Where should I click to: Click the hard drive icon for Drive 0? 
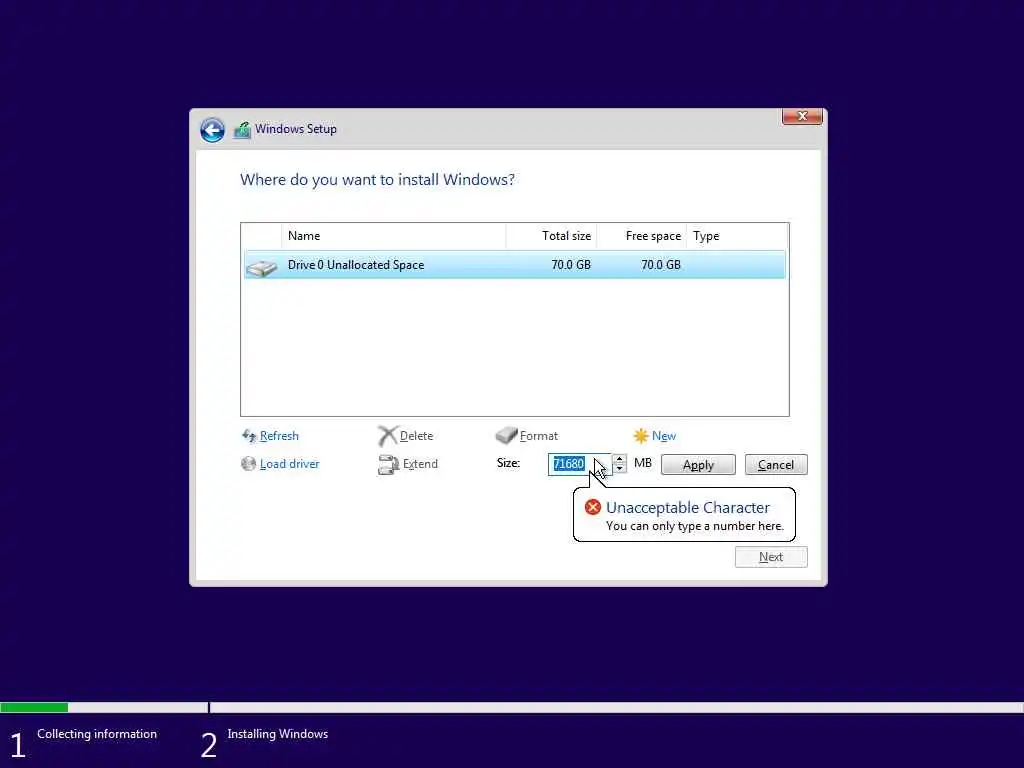coord(261,266)
